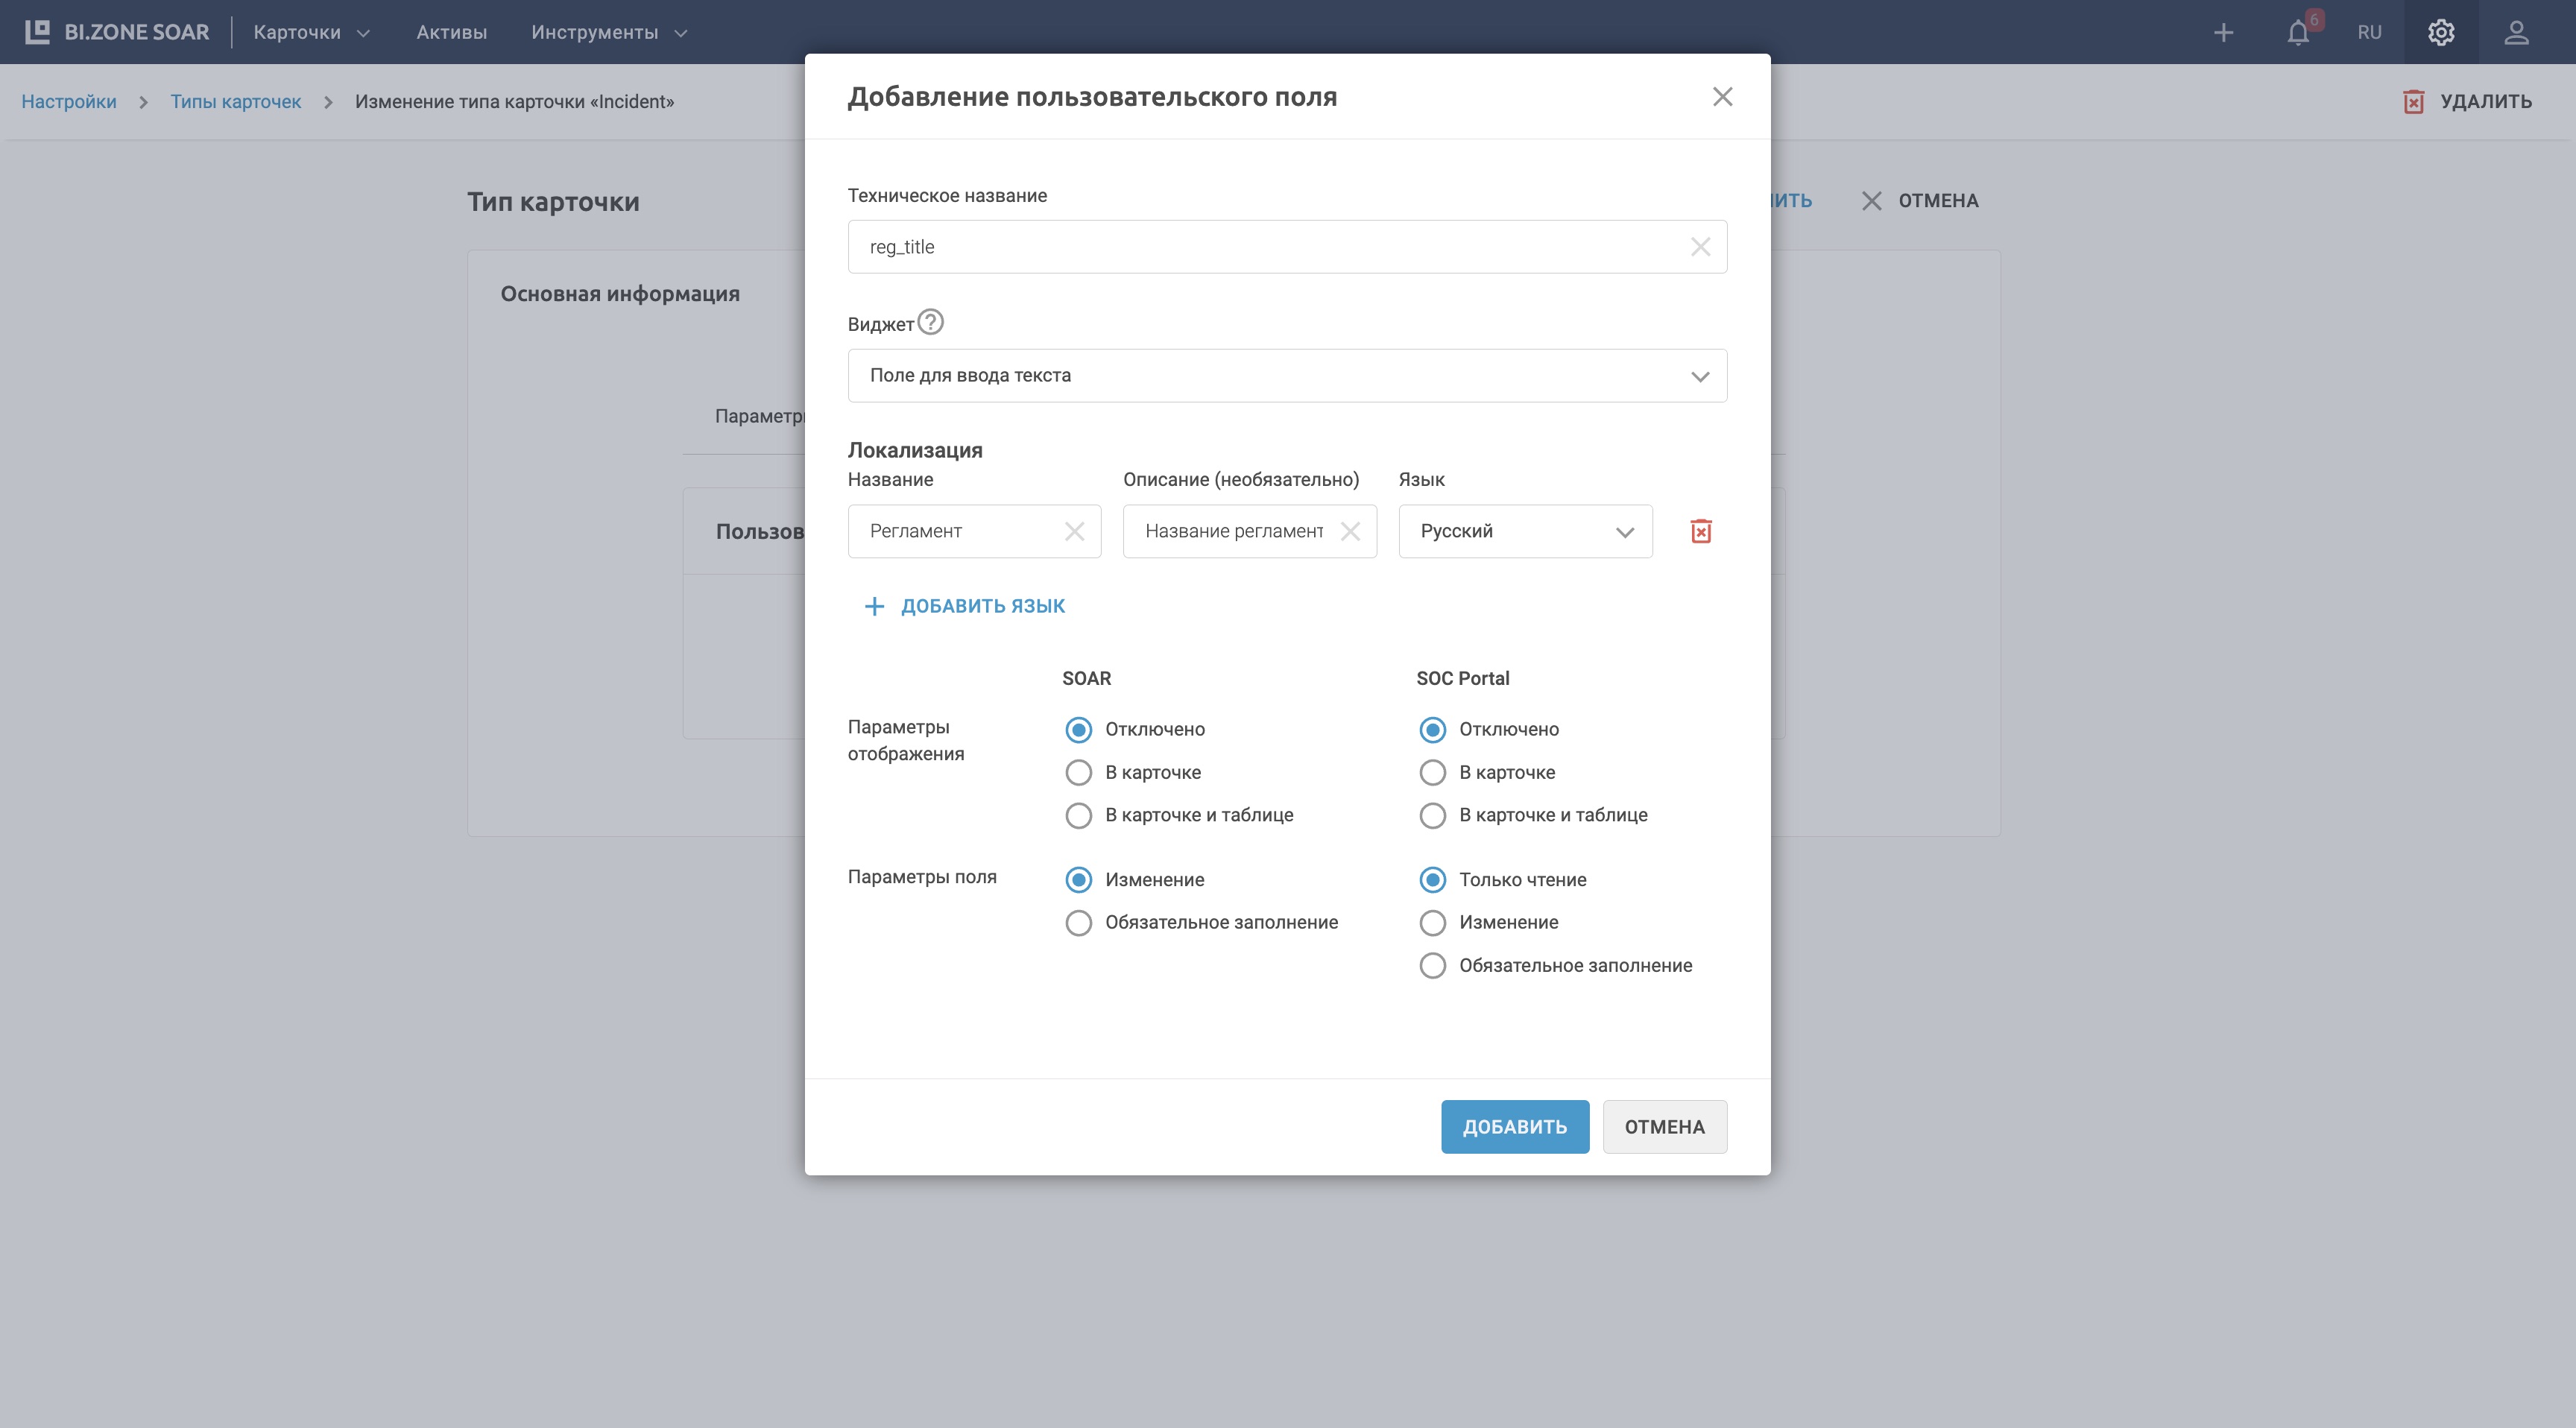Open settings gear in top bar
This screenshot has height=1428, width=2576.
(2441, 32)
